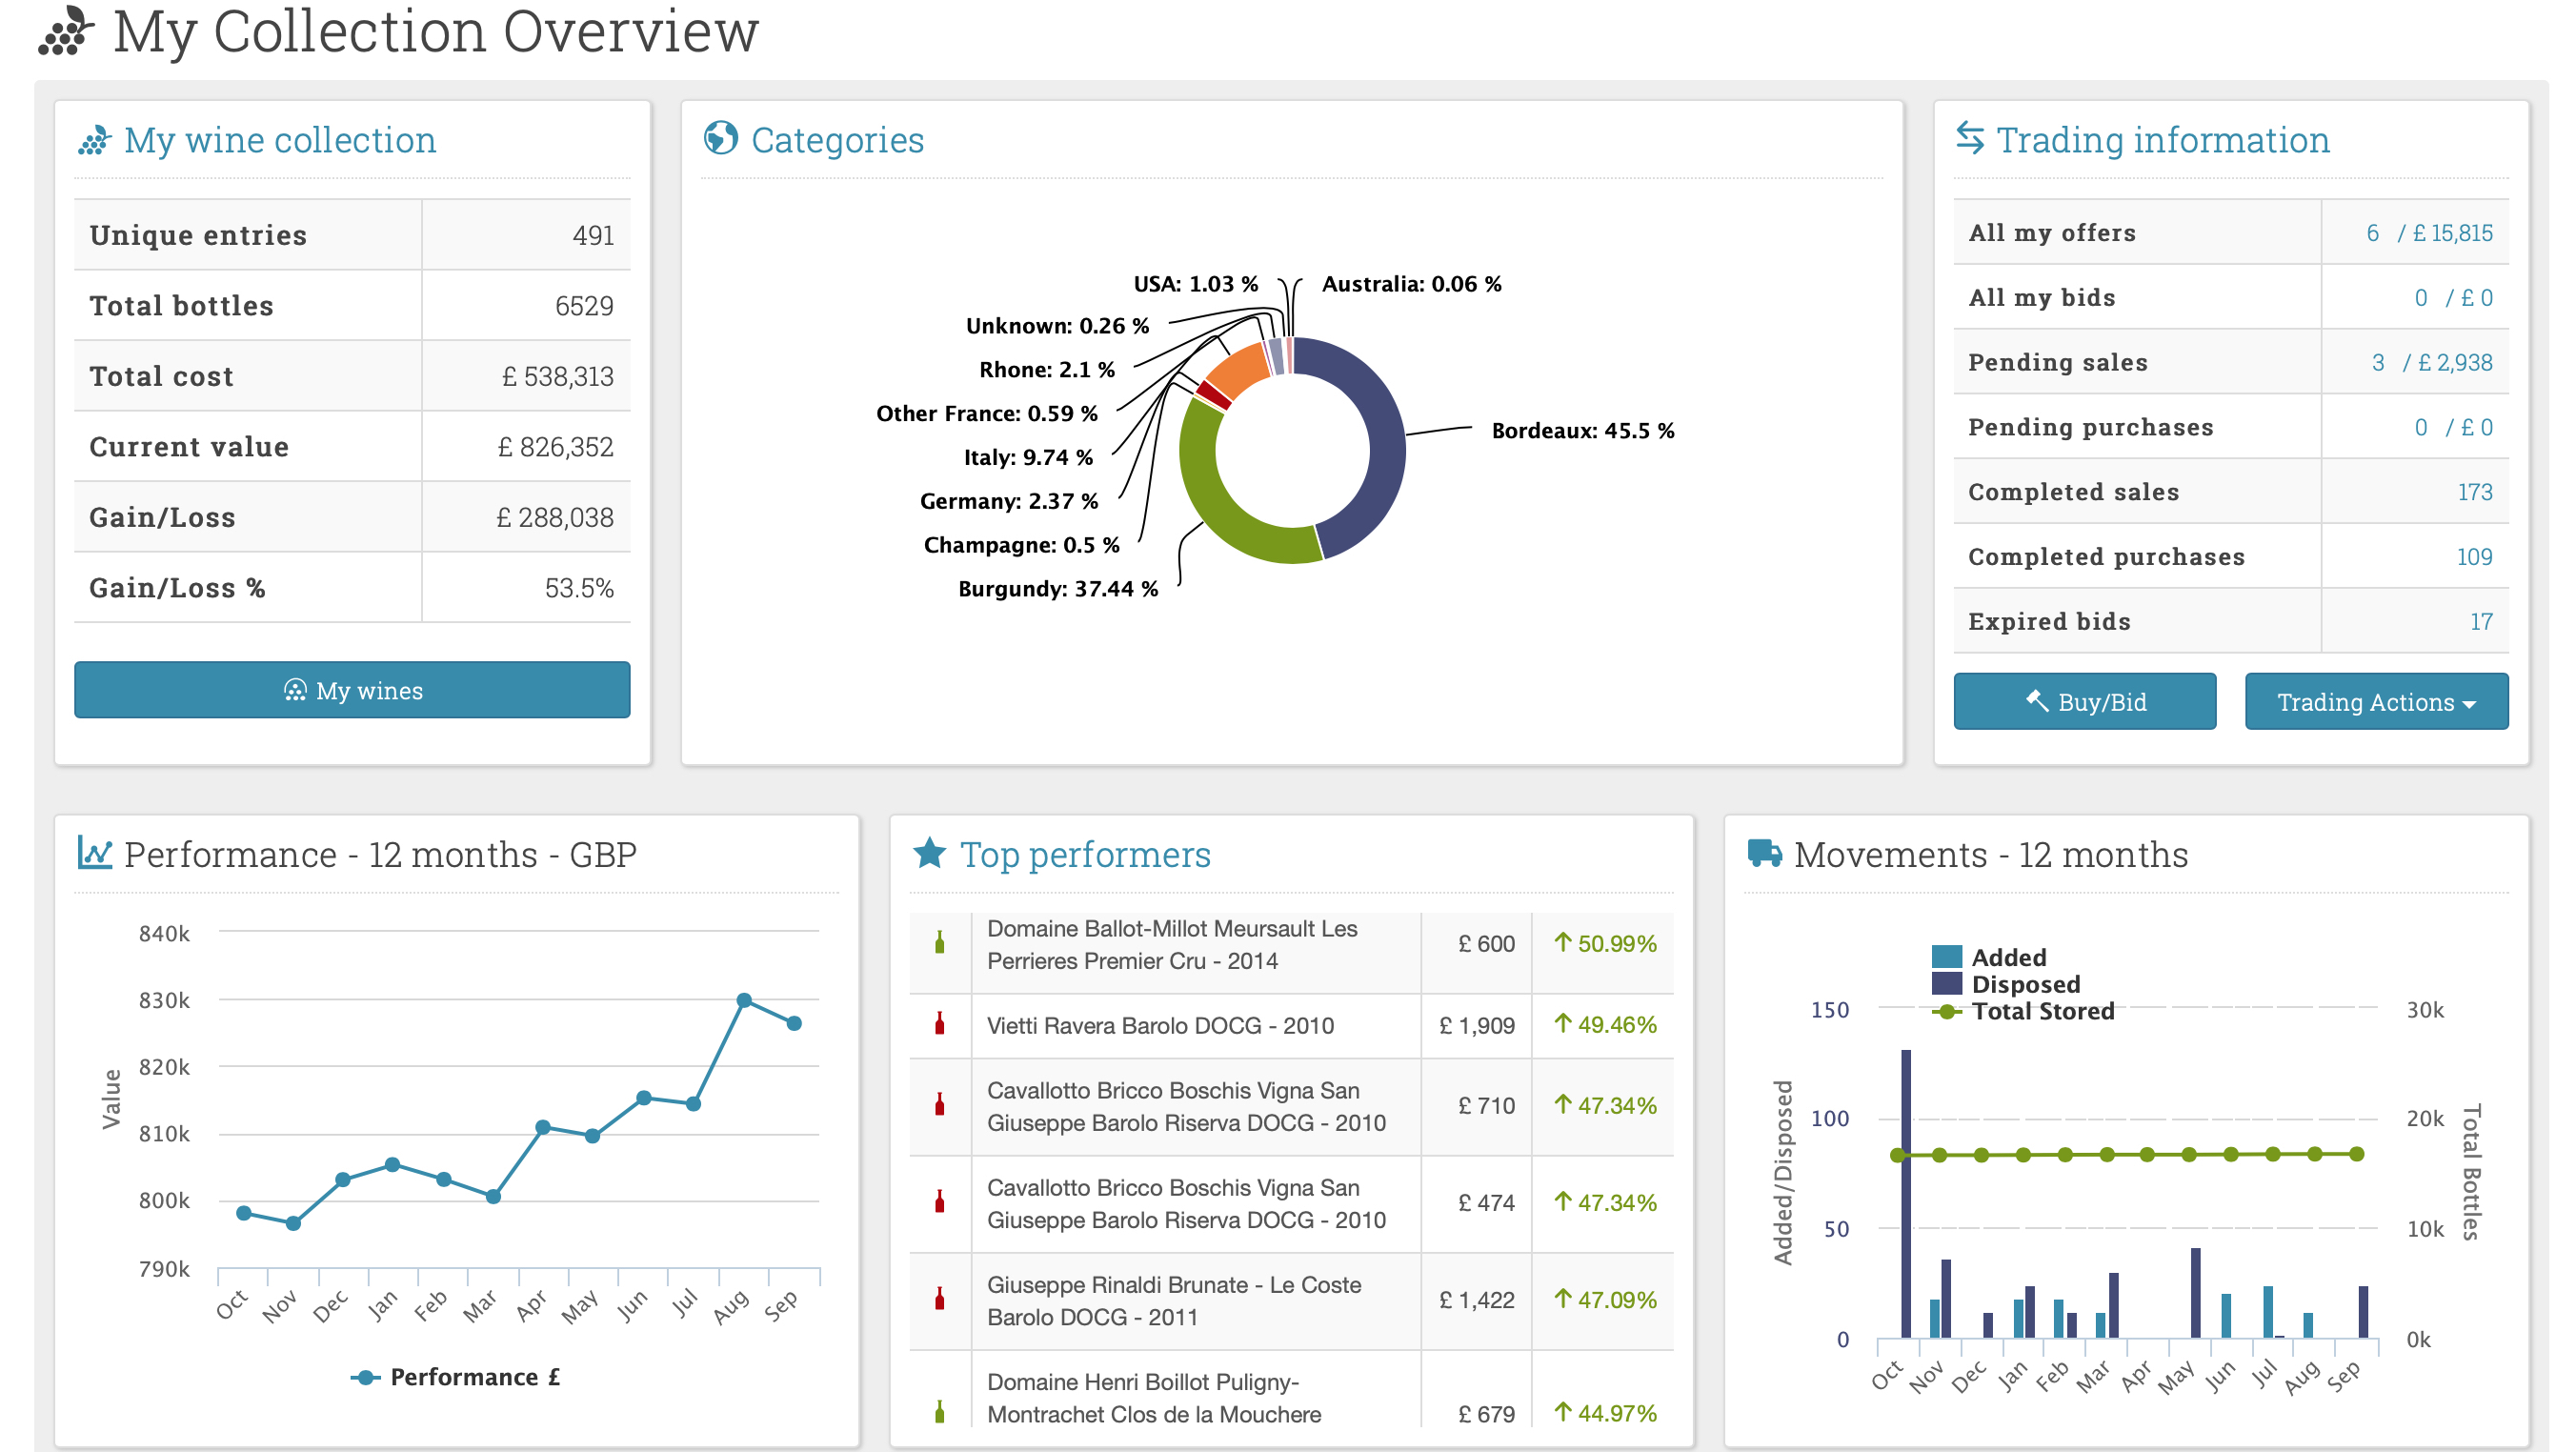This screenshot has height=1452, width=2576.
Task: Click the truck icon beside Movements
Action: pyautogui.click(x=1764, y=853)
